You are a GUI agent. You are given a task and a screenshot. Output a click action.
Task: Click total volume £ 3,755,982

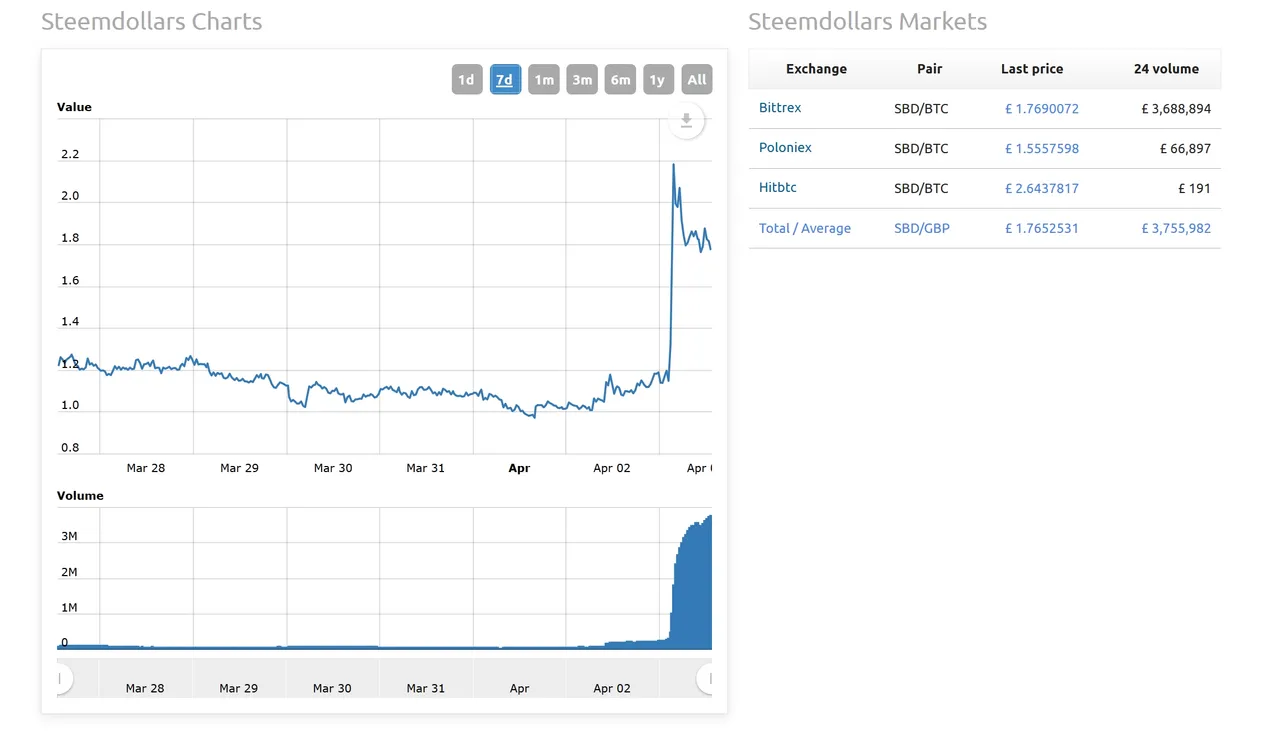(x=1176, y=228)
